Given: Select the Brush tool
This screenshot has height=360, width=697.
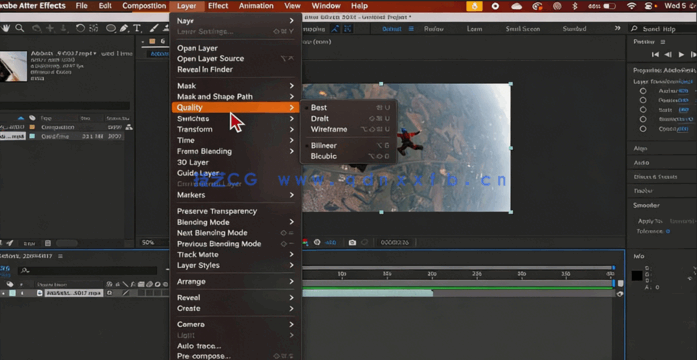Looking at the screenshot, I should 153,28.
